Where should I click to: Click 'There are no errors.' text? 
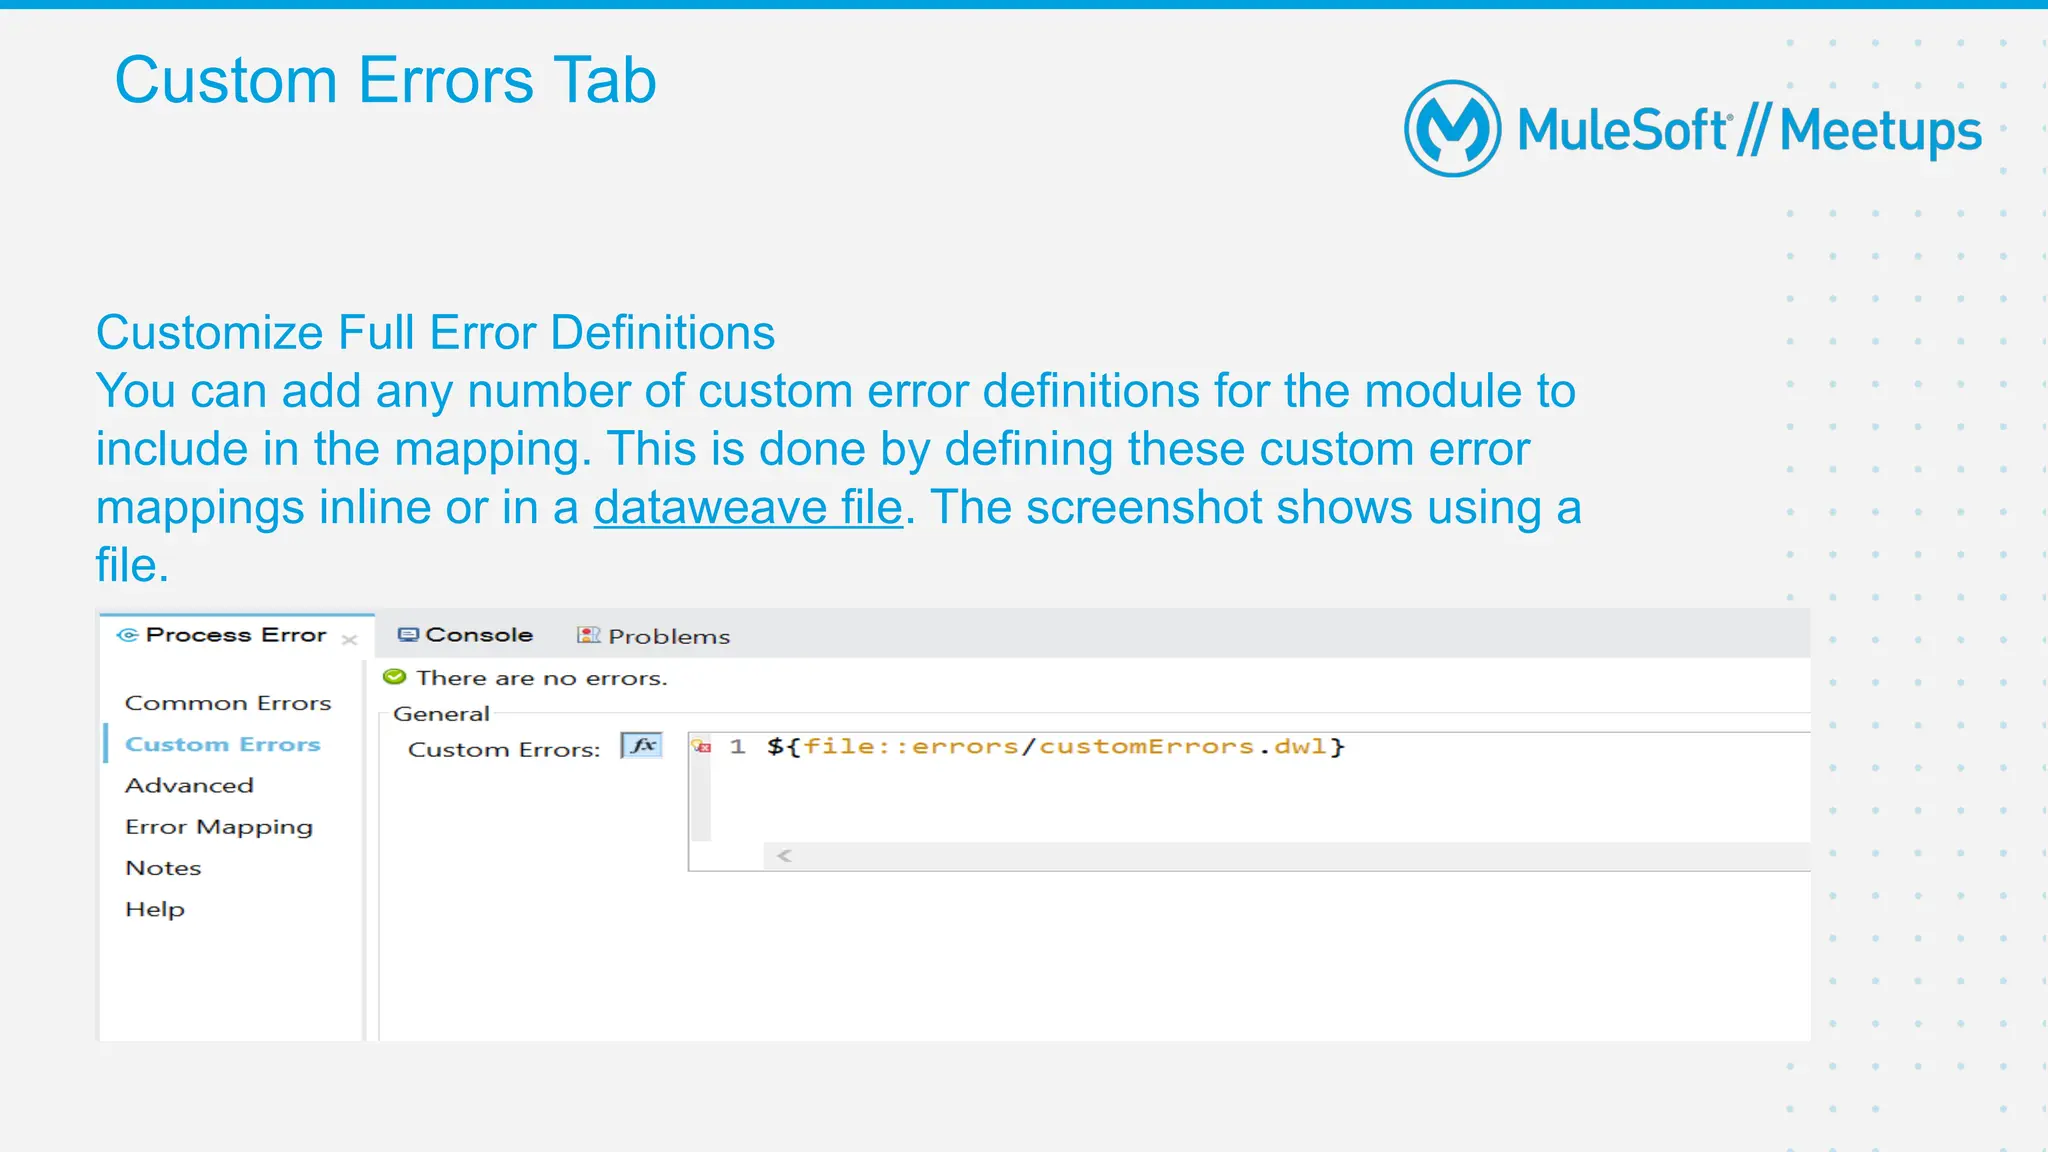point(542,678)
